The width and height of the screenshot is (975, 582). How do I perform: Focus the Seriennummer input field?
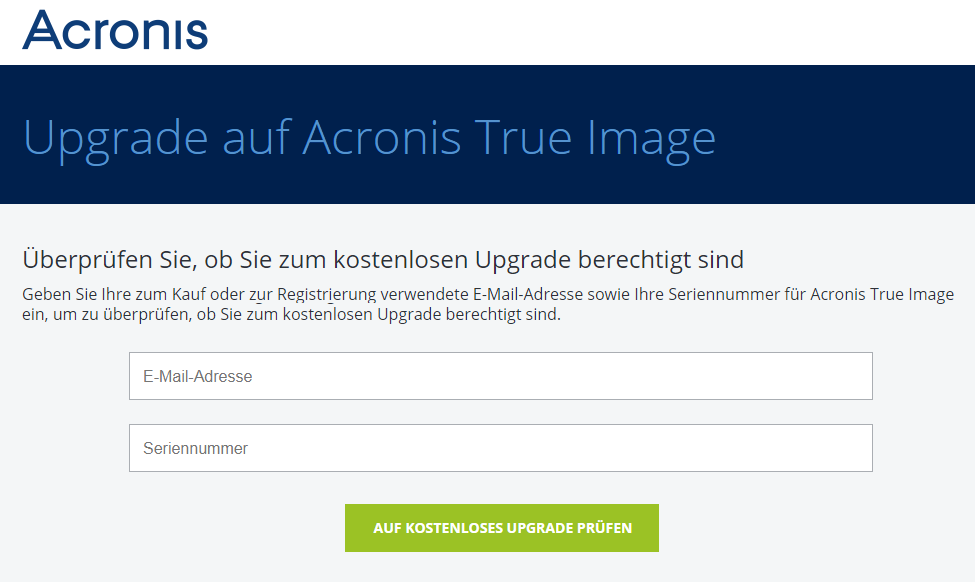pyautogui.click(x=501, y=448)
